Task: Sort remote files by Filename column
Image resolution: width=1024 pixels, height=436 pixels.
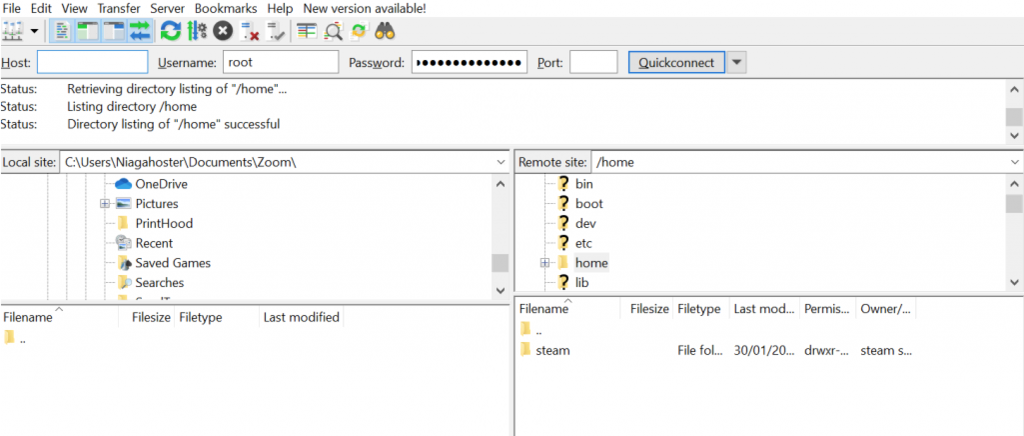Action: point(568,309)
